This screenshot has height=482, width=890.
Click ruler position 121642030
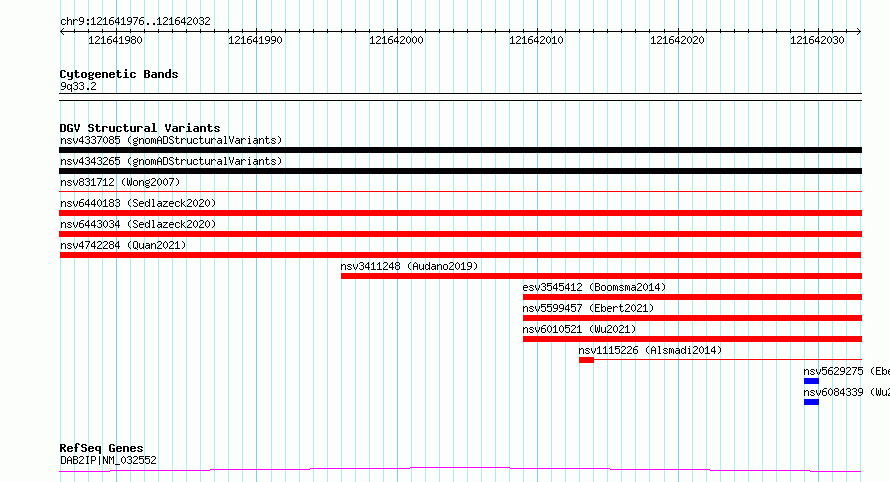point(817,40)
